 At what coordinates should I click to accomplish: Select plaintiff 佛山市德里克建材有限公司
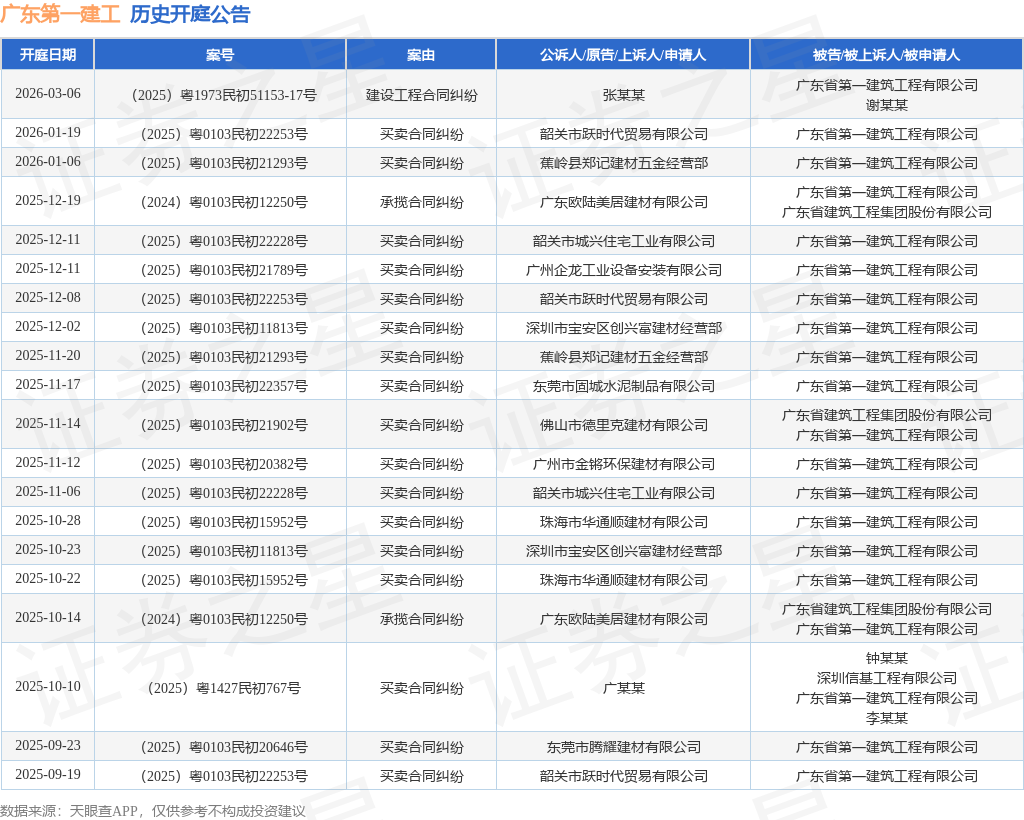(x=624, y=426)
